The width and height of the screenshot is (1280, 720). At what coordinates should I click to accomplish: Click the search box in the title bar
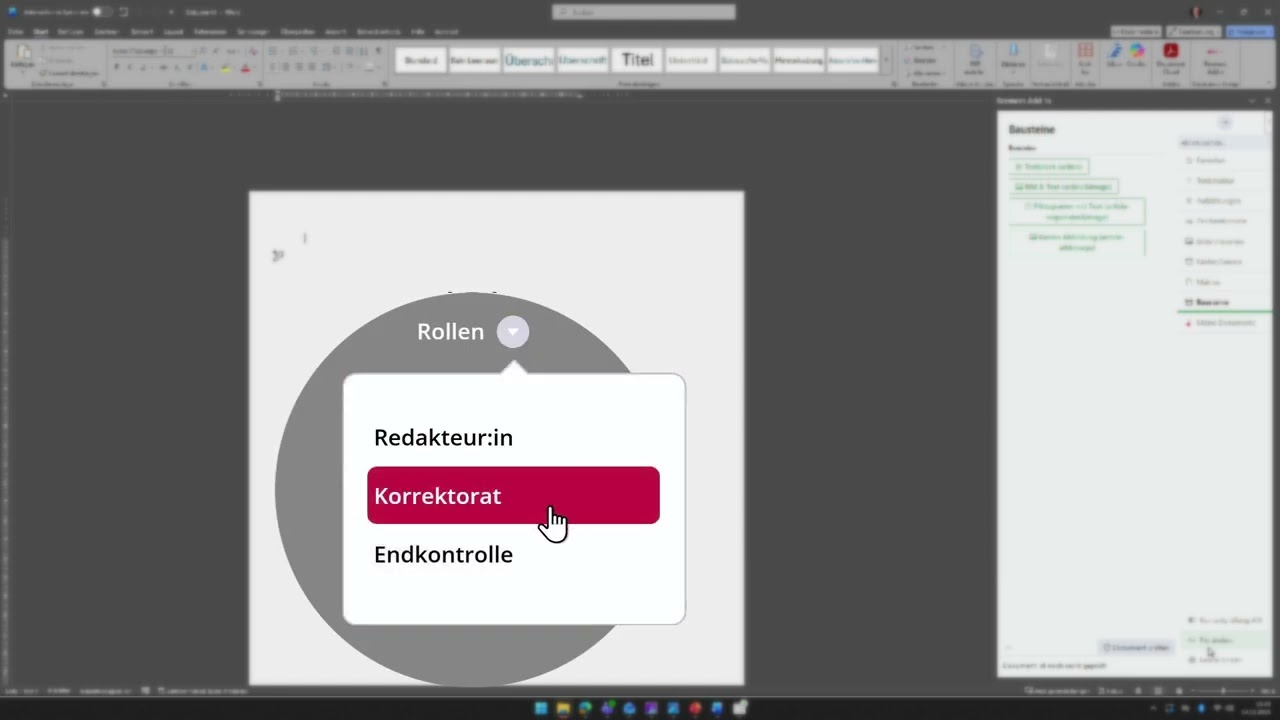pyautogui.click(x=643, y=12)
